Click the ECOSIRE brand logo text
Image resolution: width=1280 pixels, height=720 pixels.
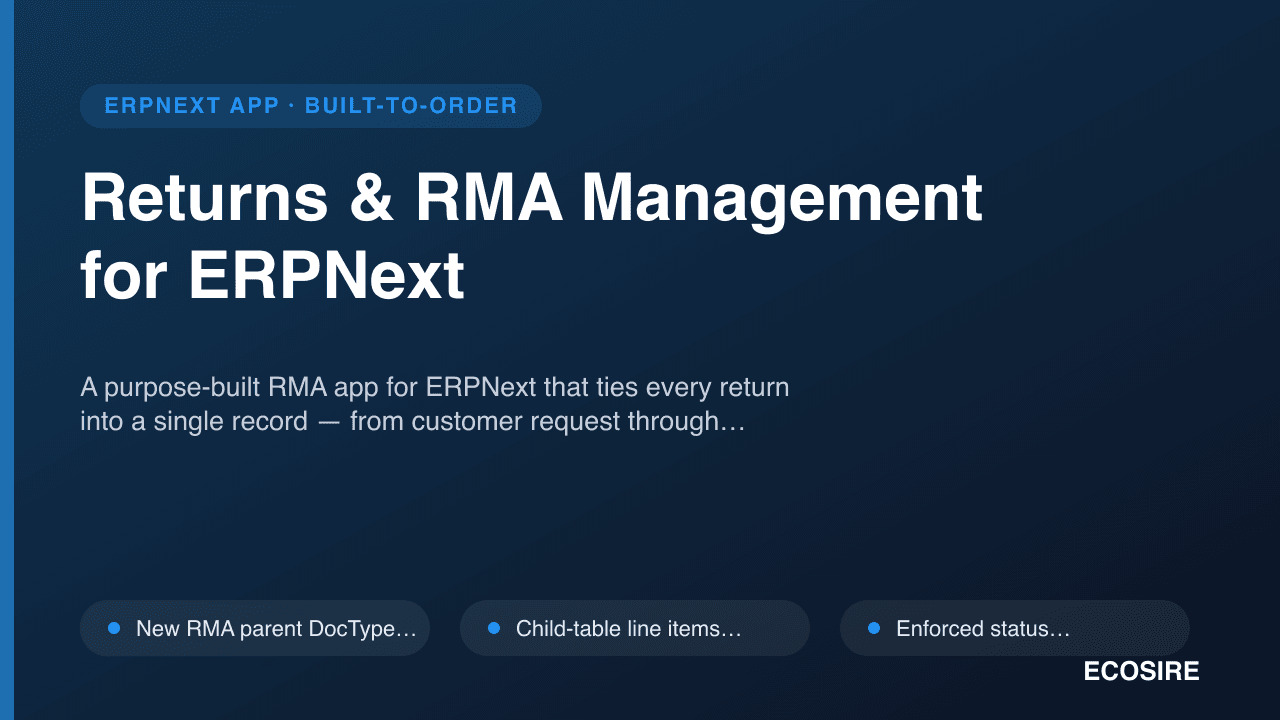pos(1141,672)
